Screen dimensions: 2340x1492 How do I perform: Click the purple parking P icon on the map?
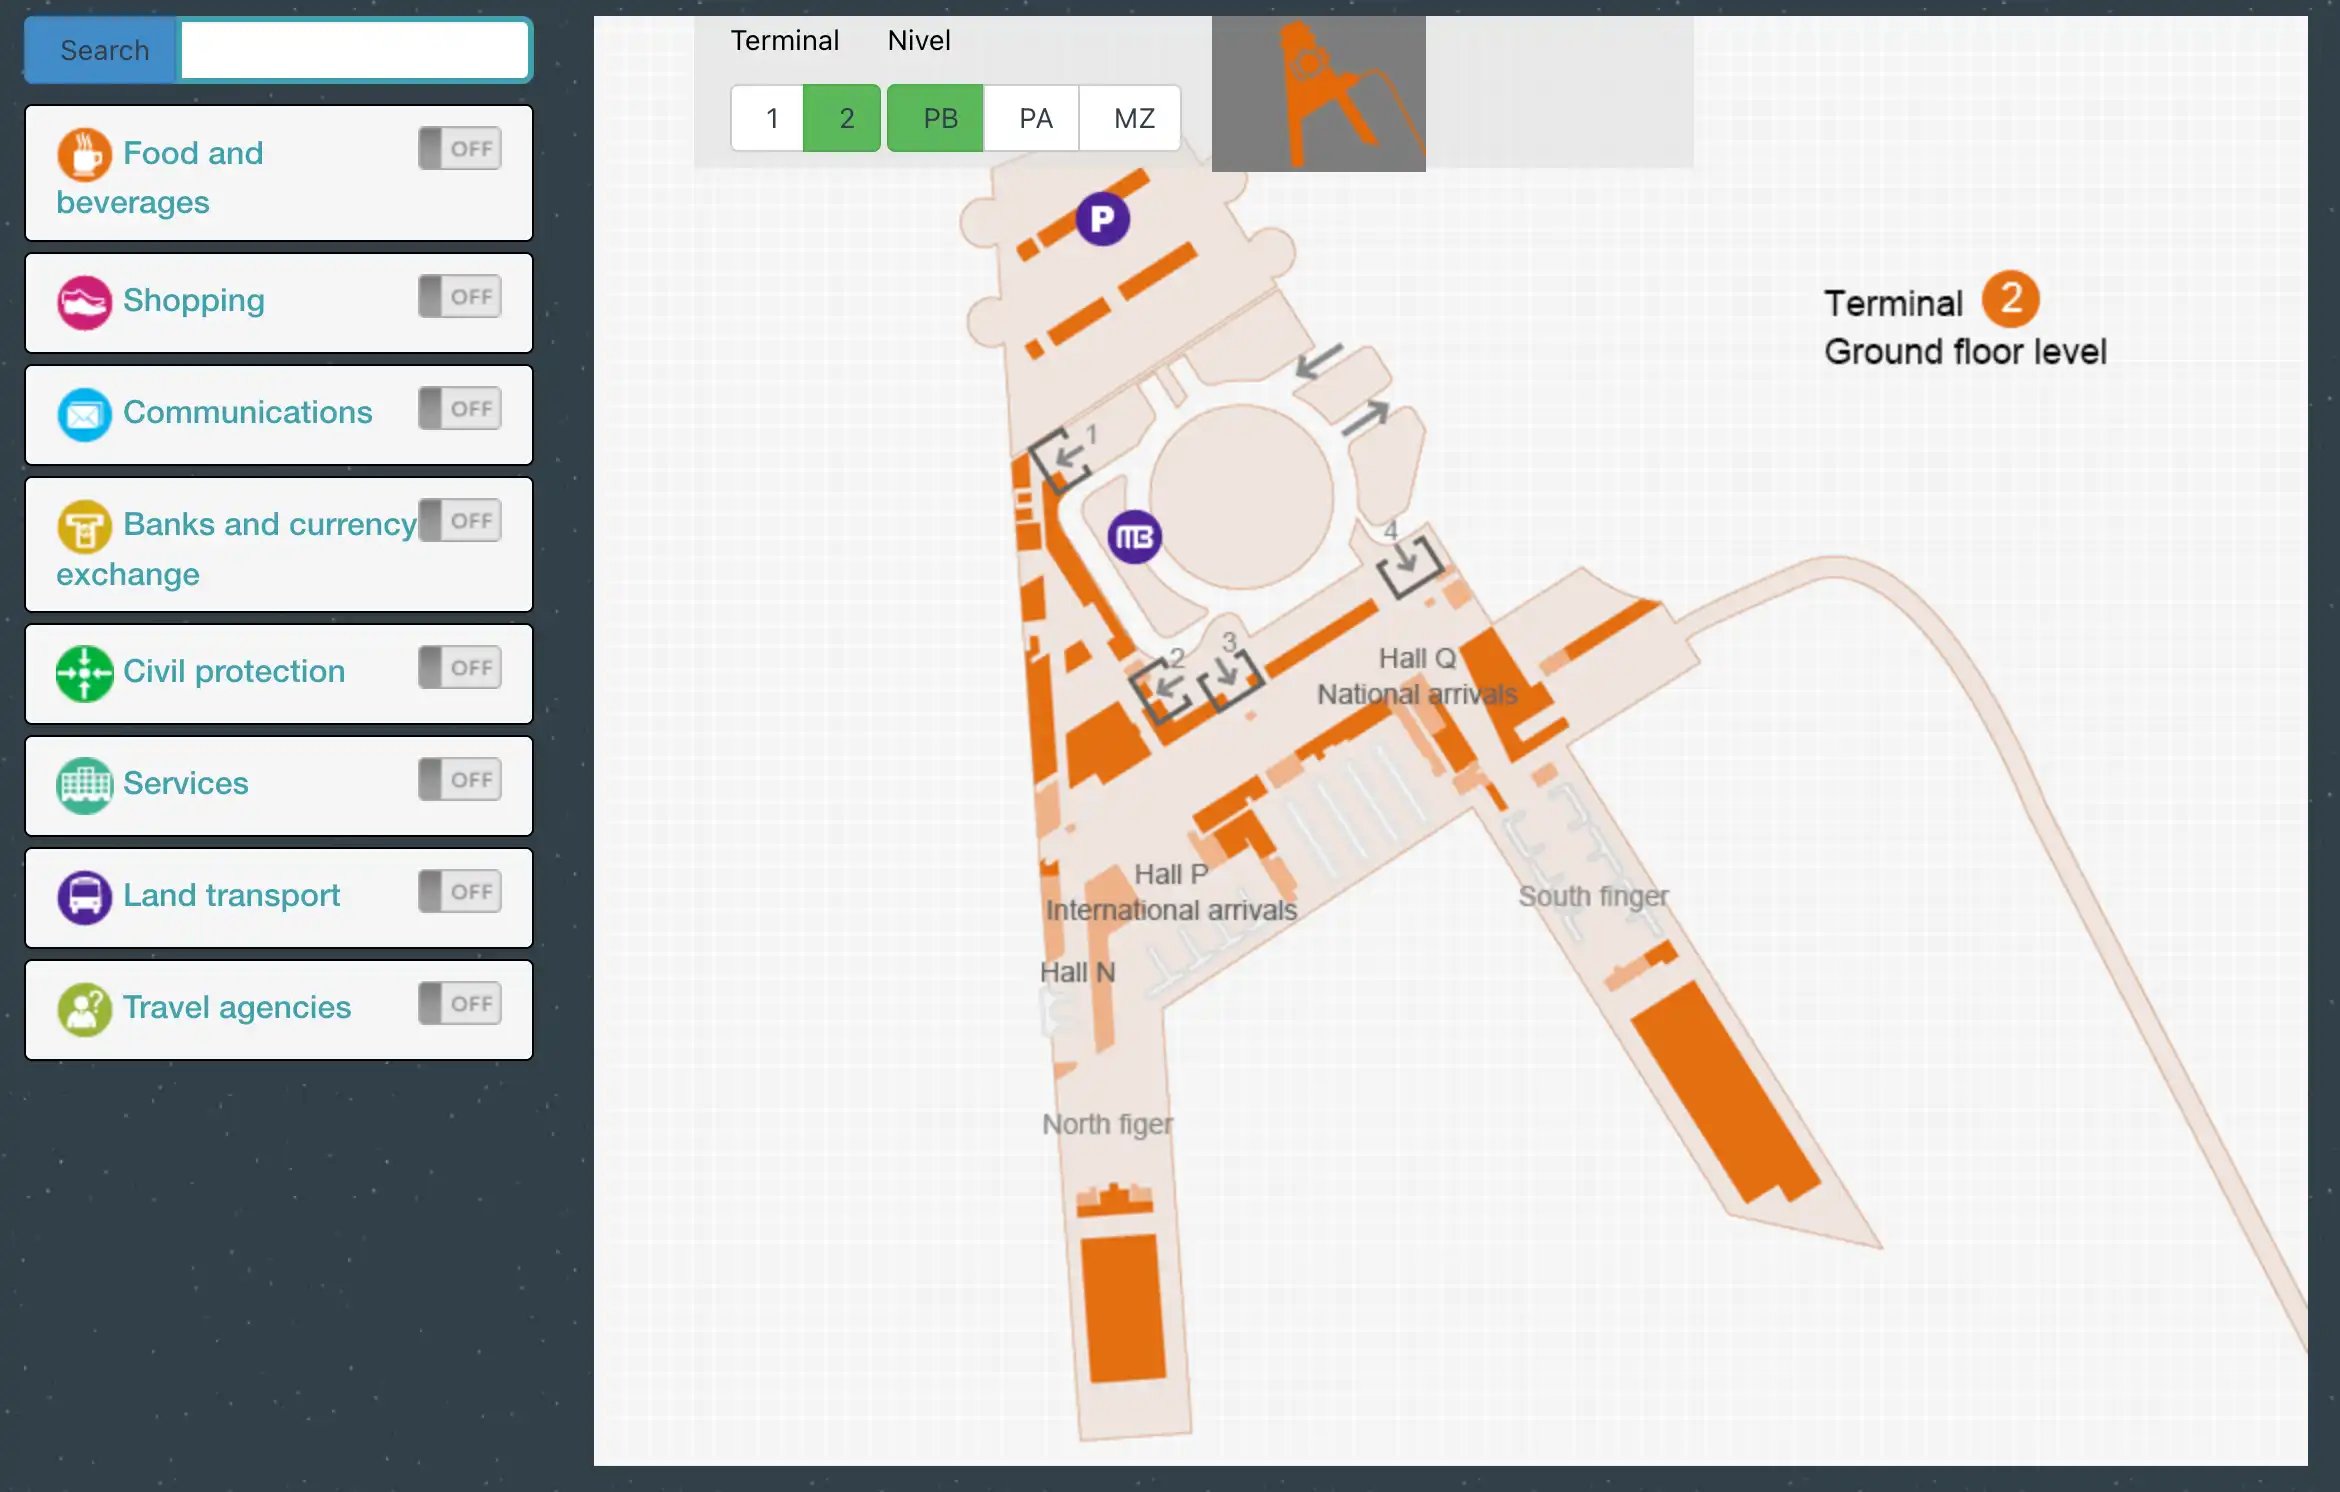click(x=1100, y=218)
